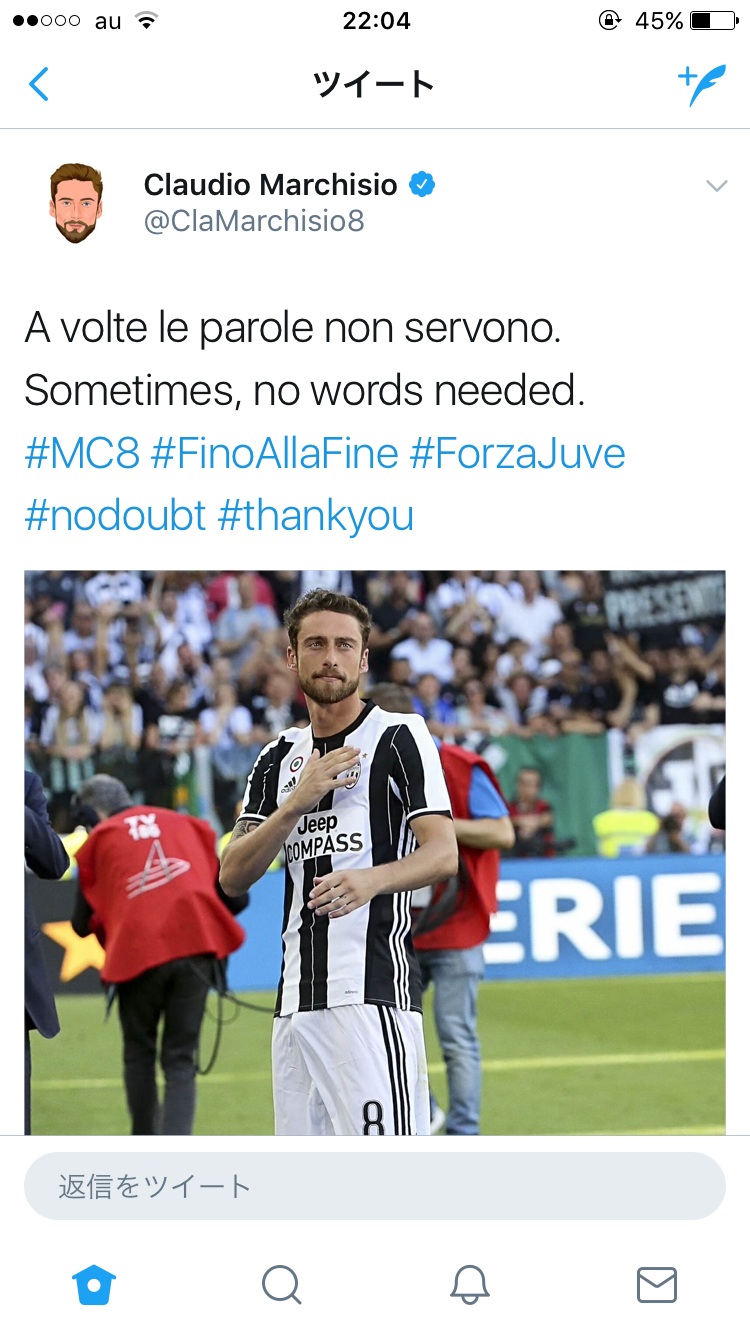Open the #FinoAllaFine hashtag

275,454
